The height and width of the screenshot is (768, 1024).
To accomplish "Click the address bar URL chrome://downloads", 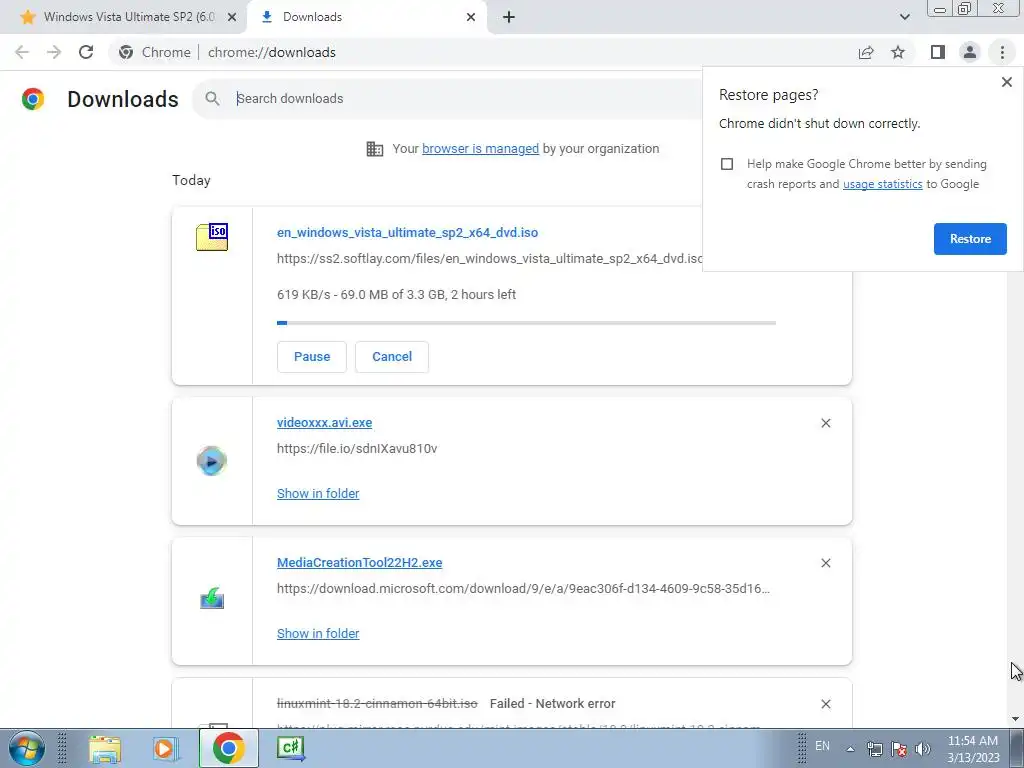I will [272, 52].
